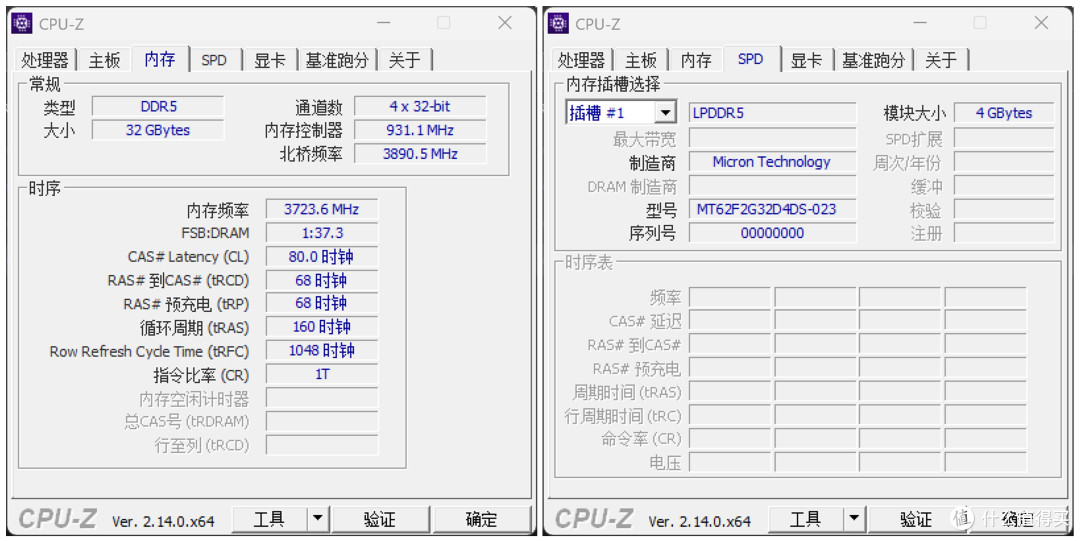
Task: Open 主板 tab in right window
Action: [x=641, y=60]
